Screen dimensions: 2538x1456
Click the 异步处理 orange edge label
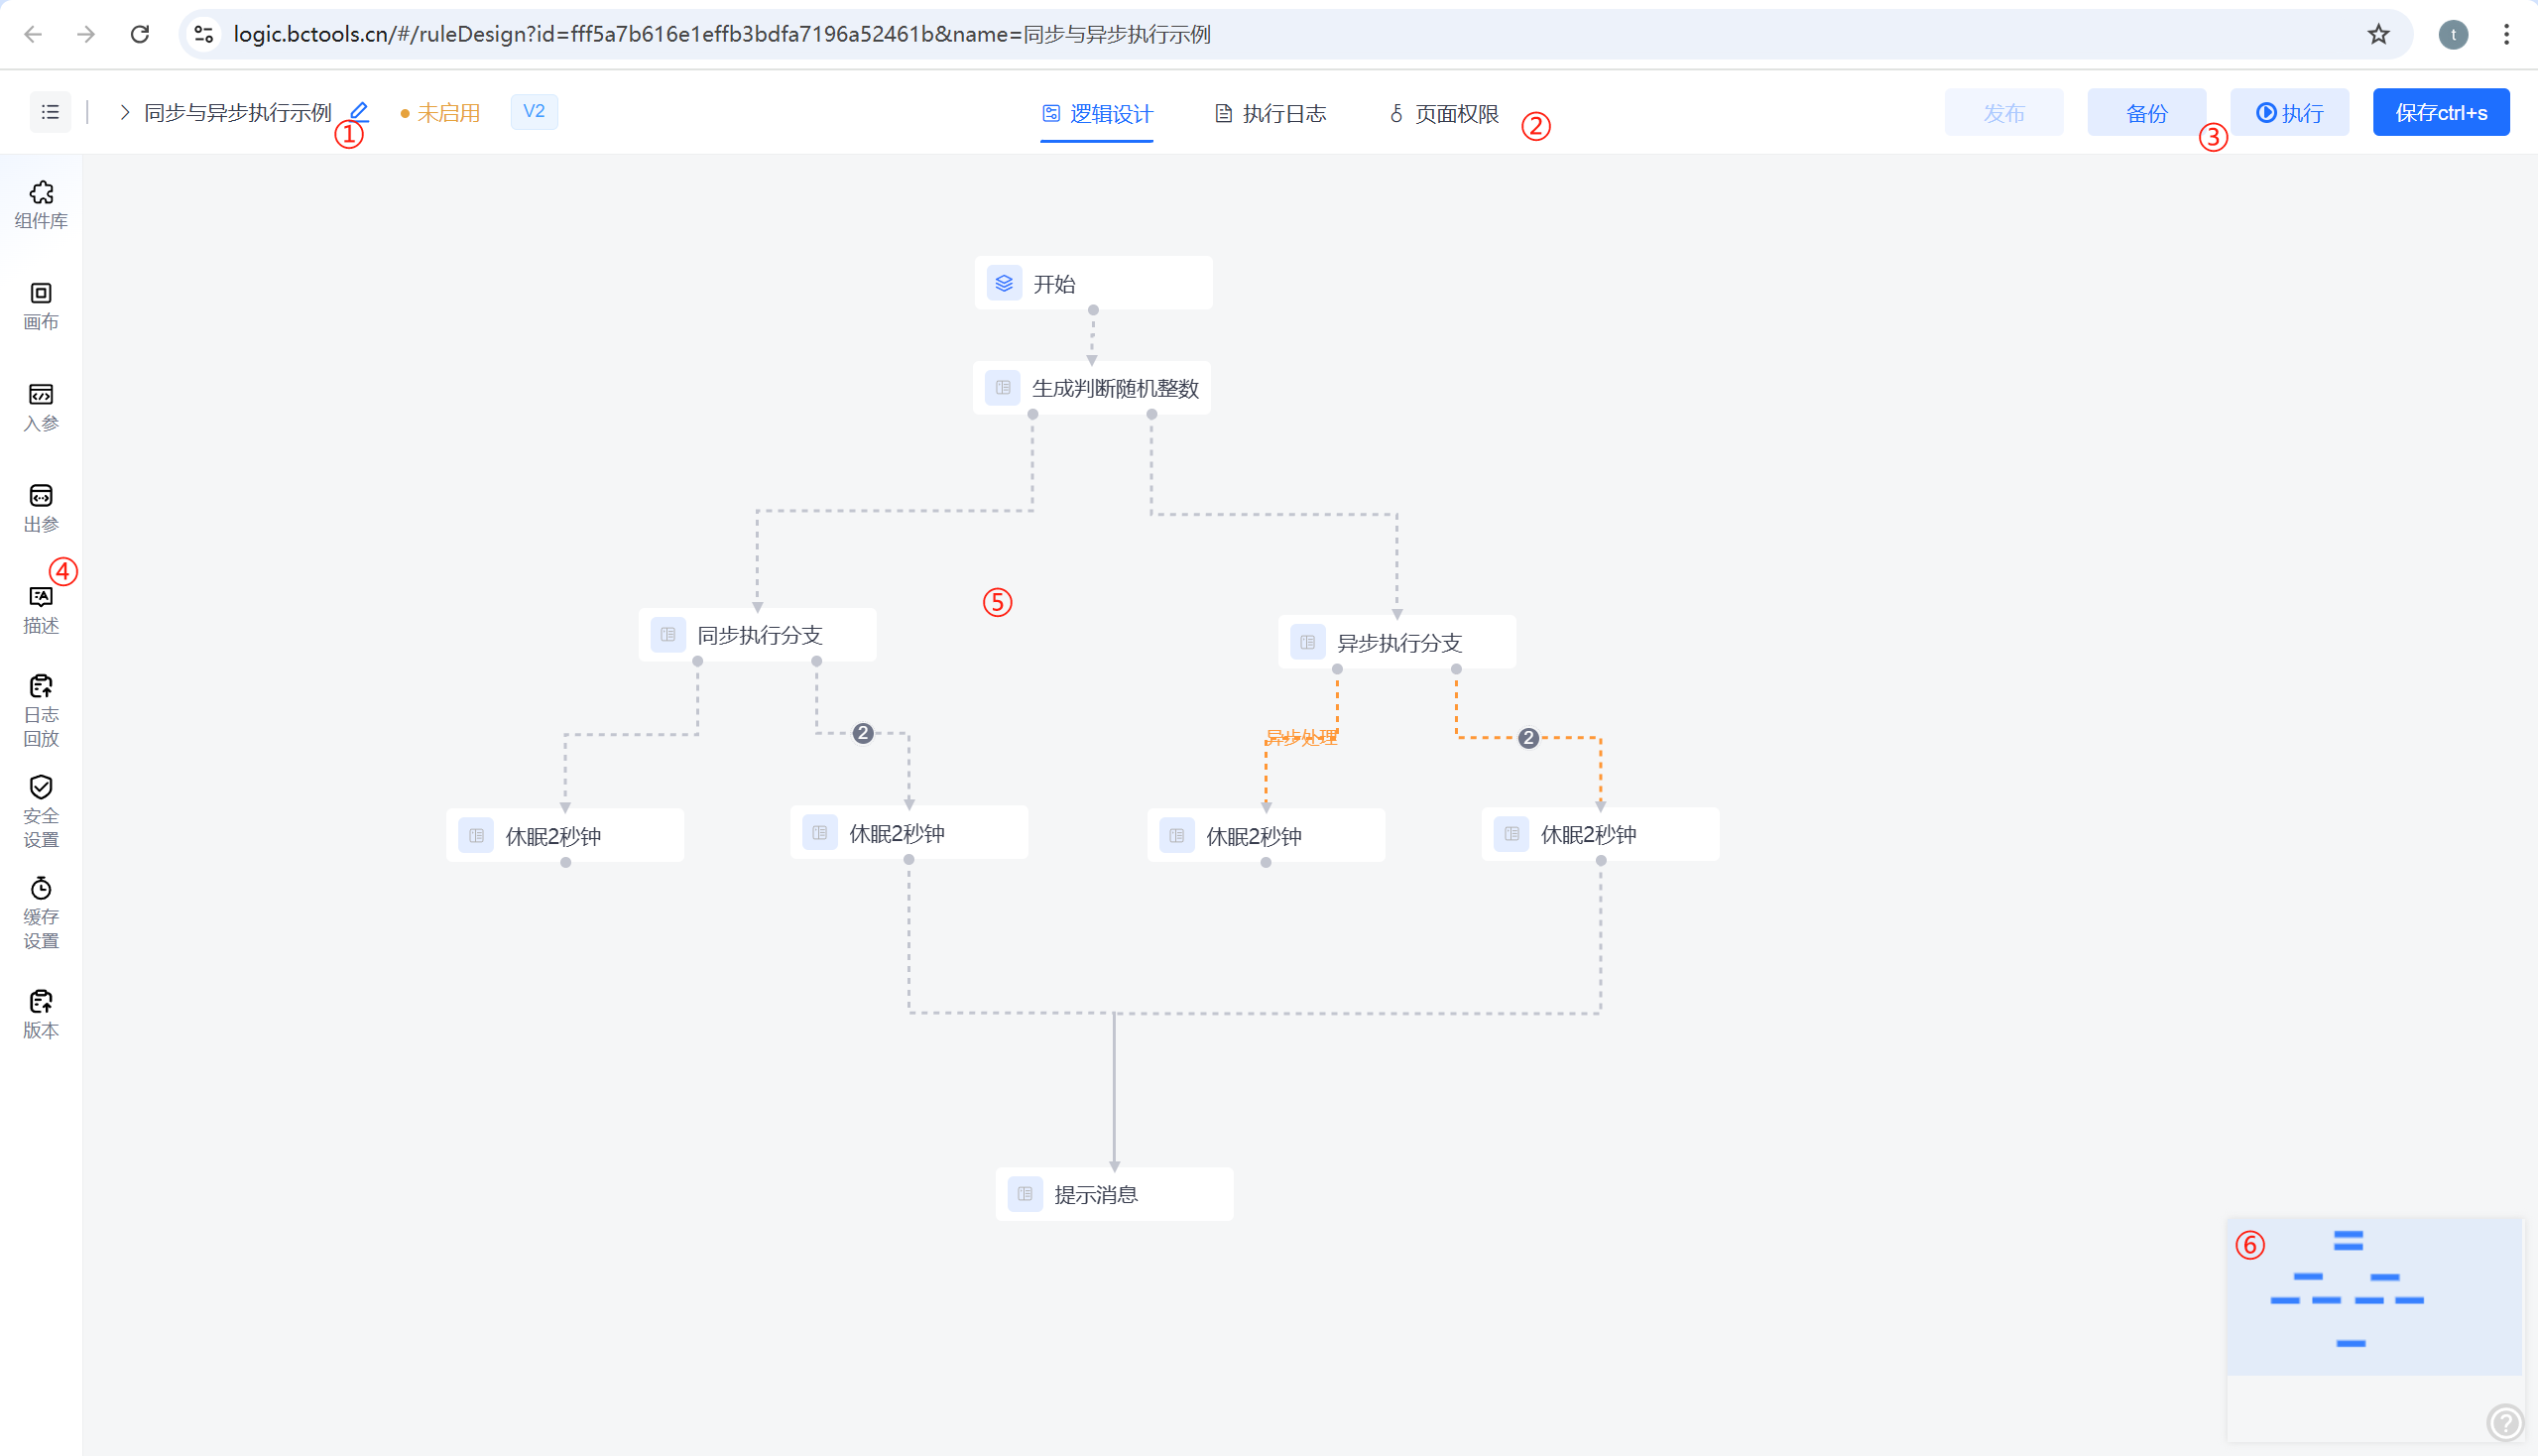coord(1301,738)
